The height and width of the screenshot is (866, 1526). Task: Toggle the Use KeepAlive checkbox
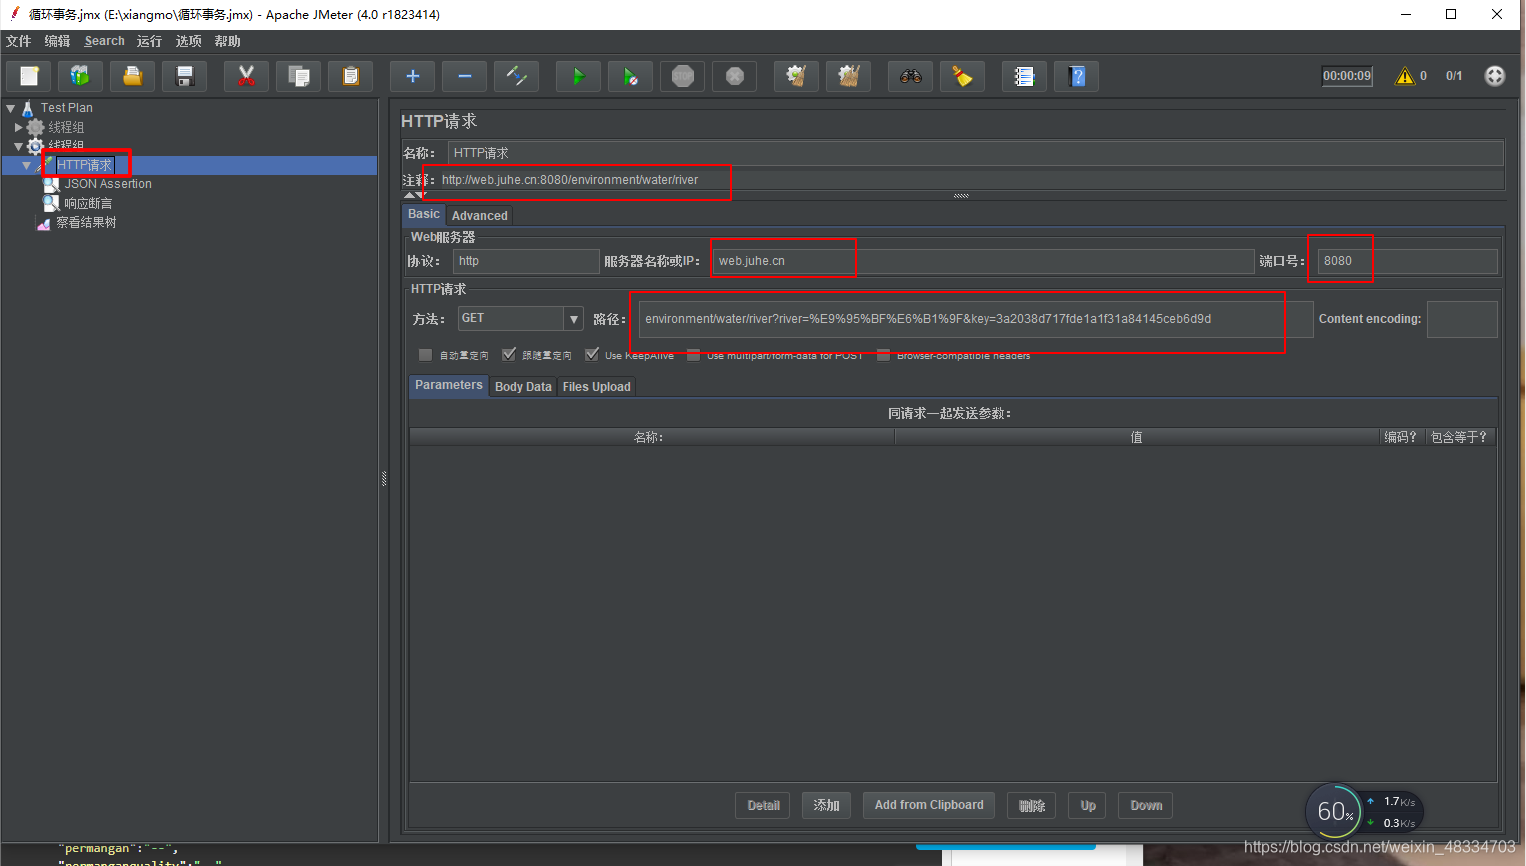(592, 354)
